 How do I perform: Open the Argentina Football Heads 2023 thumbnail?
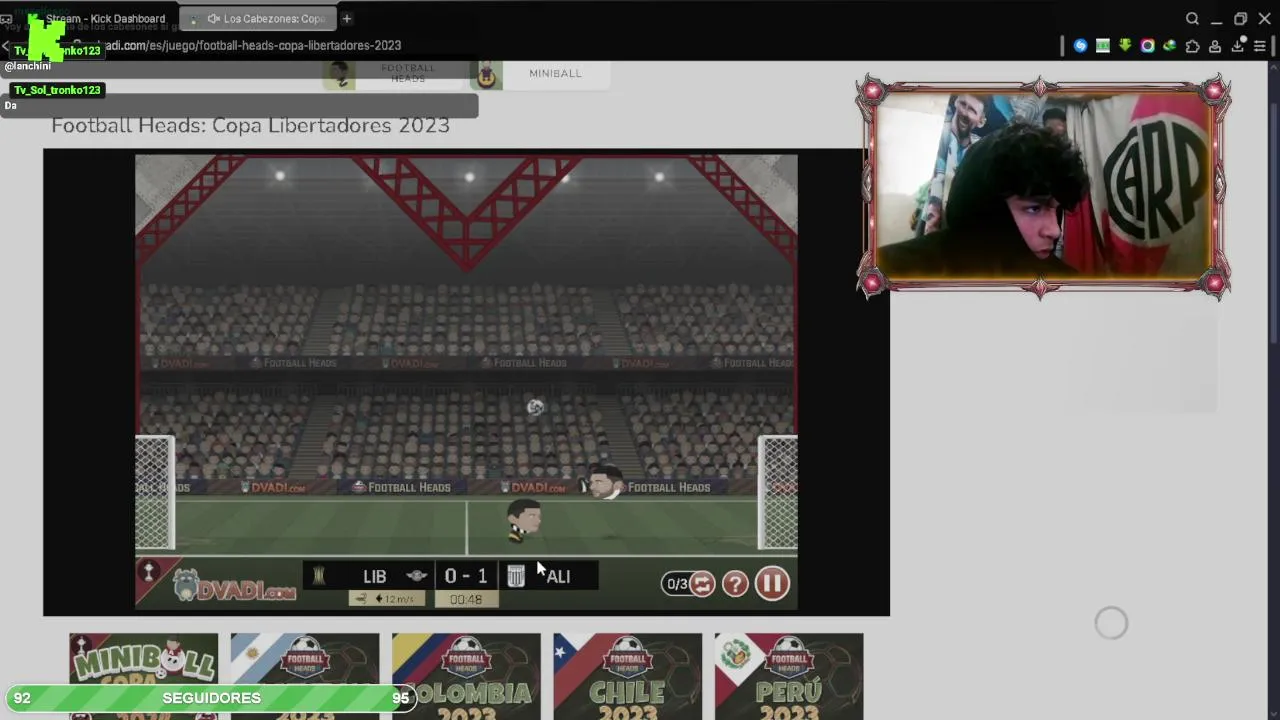pyautogui.click(x=305, y=676)
